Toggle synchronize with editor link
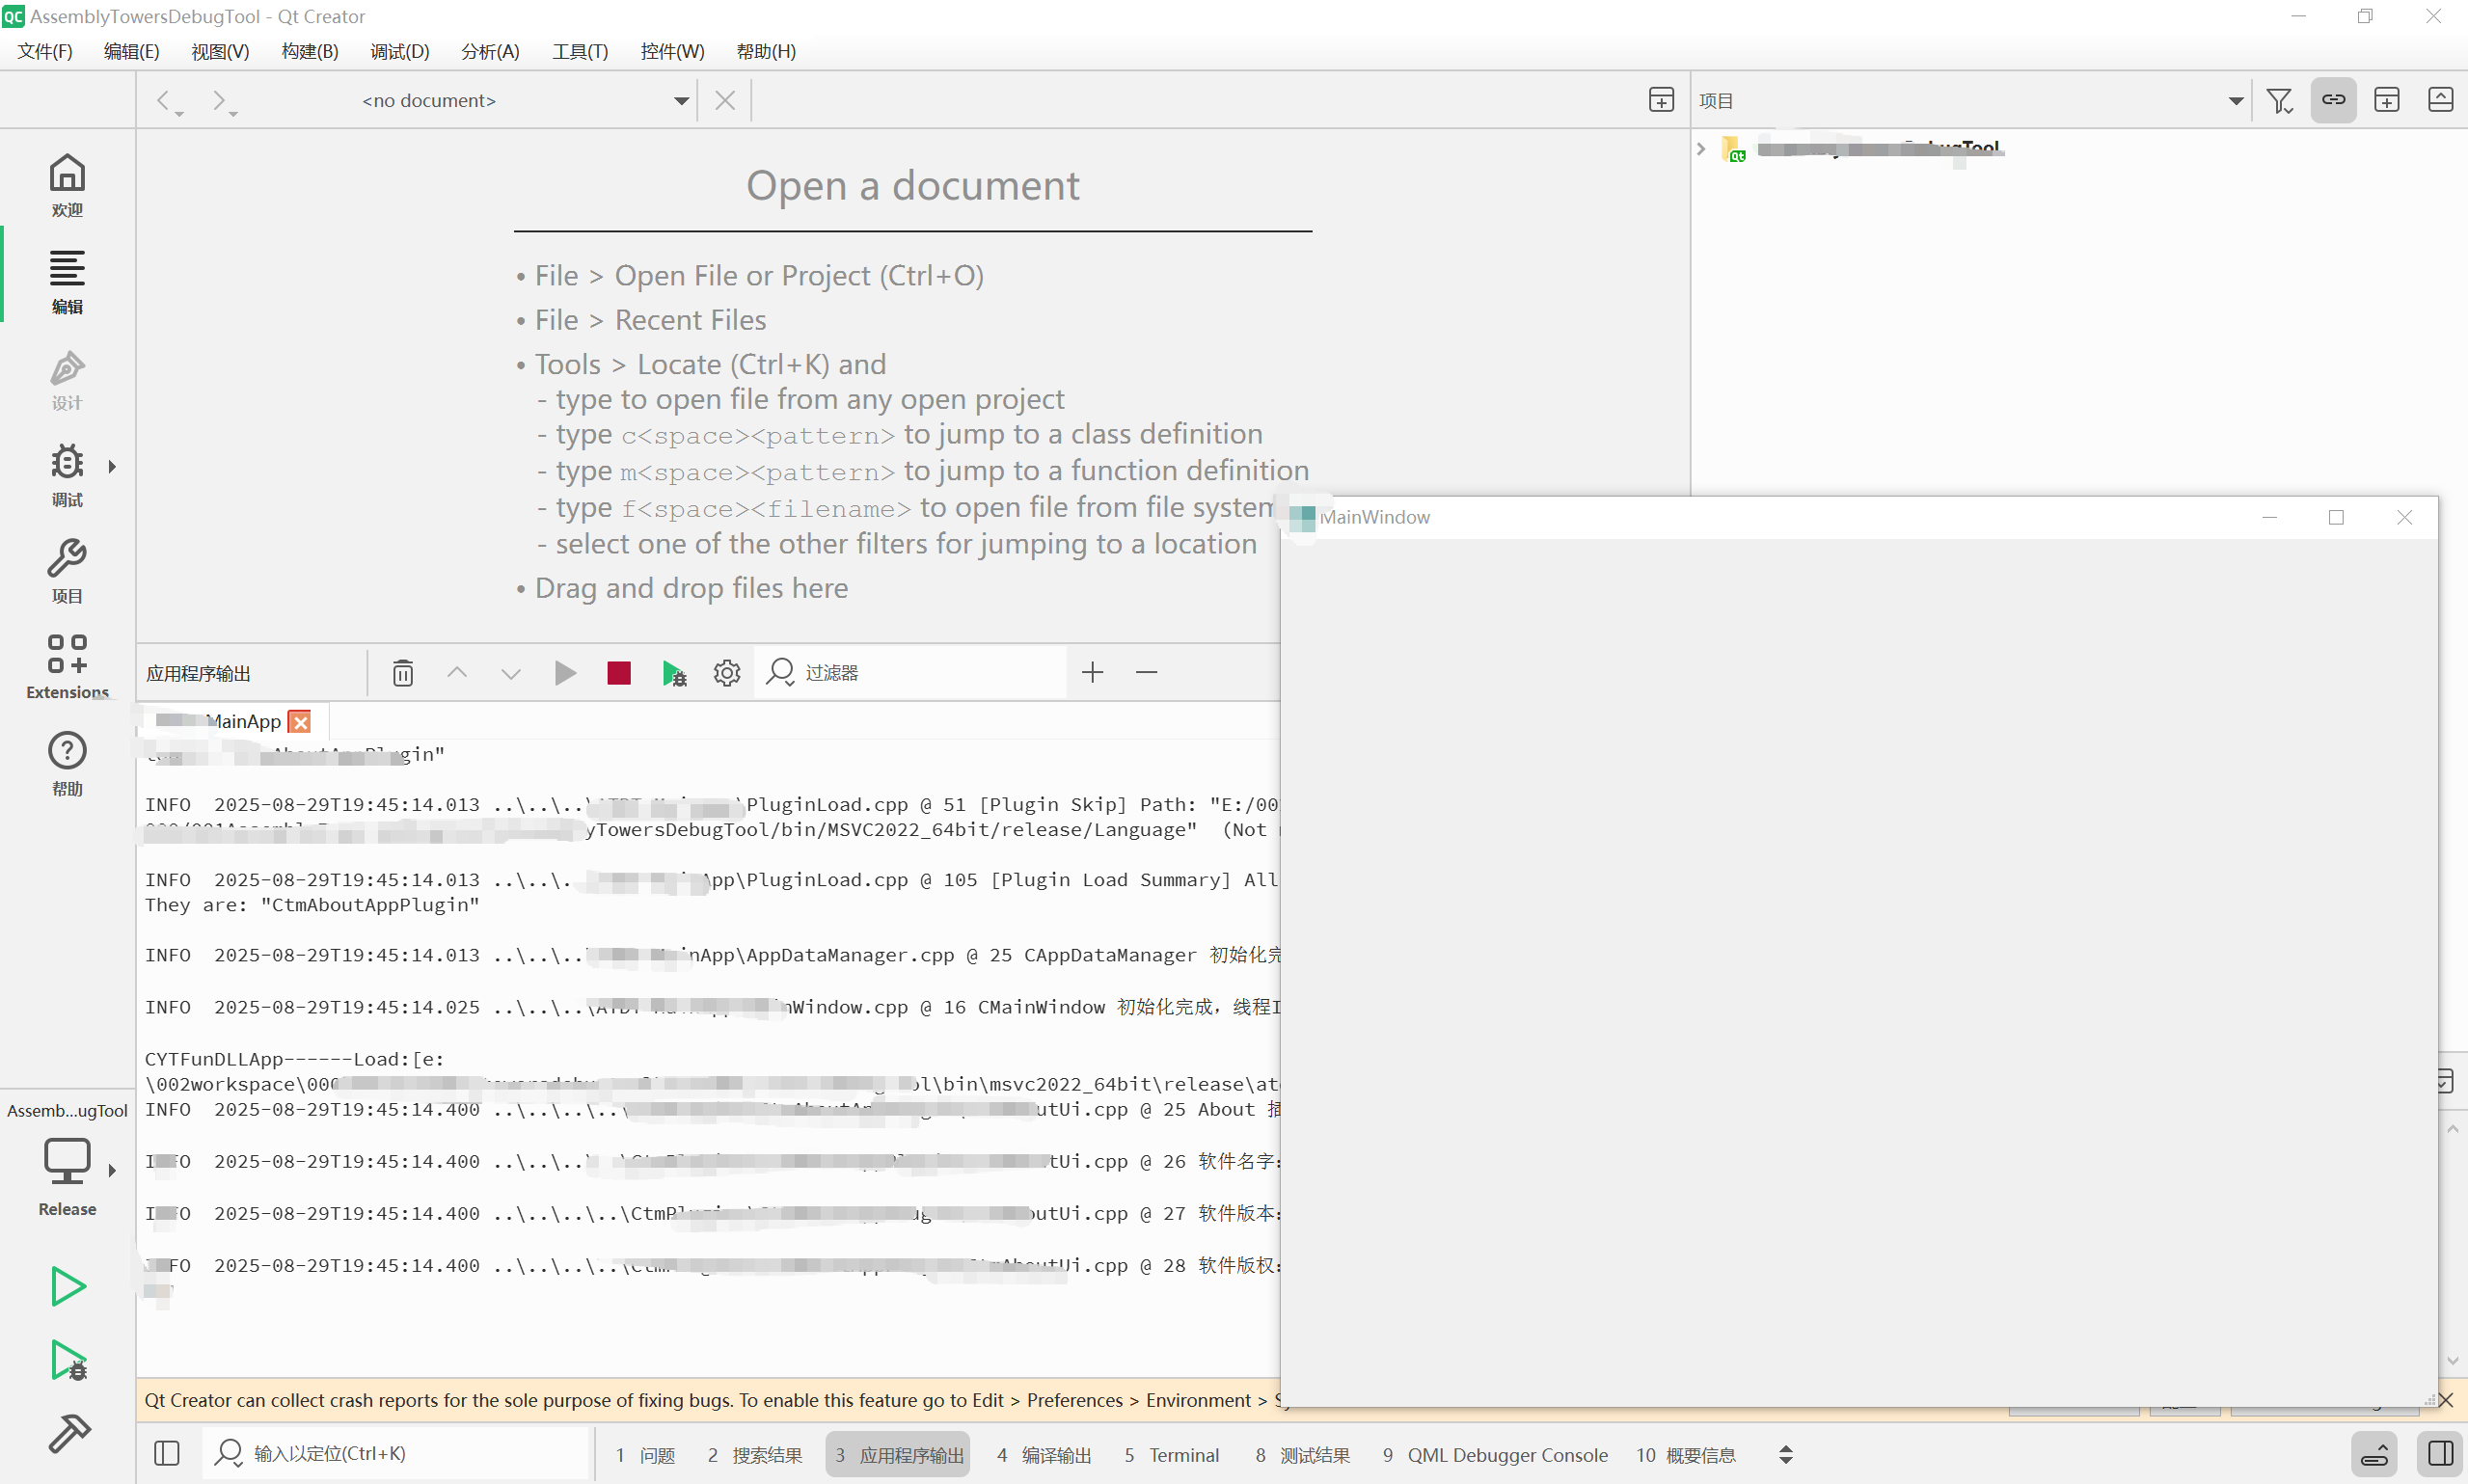The image size is (2468, 1484). (x=2333, y=100)
